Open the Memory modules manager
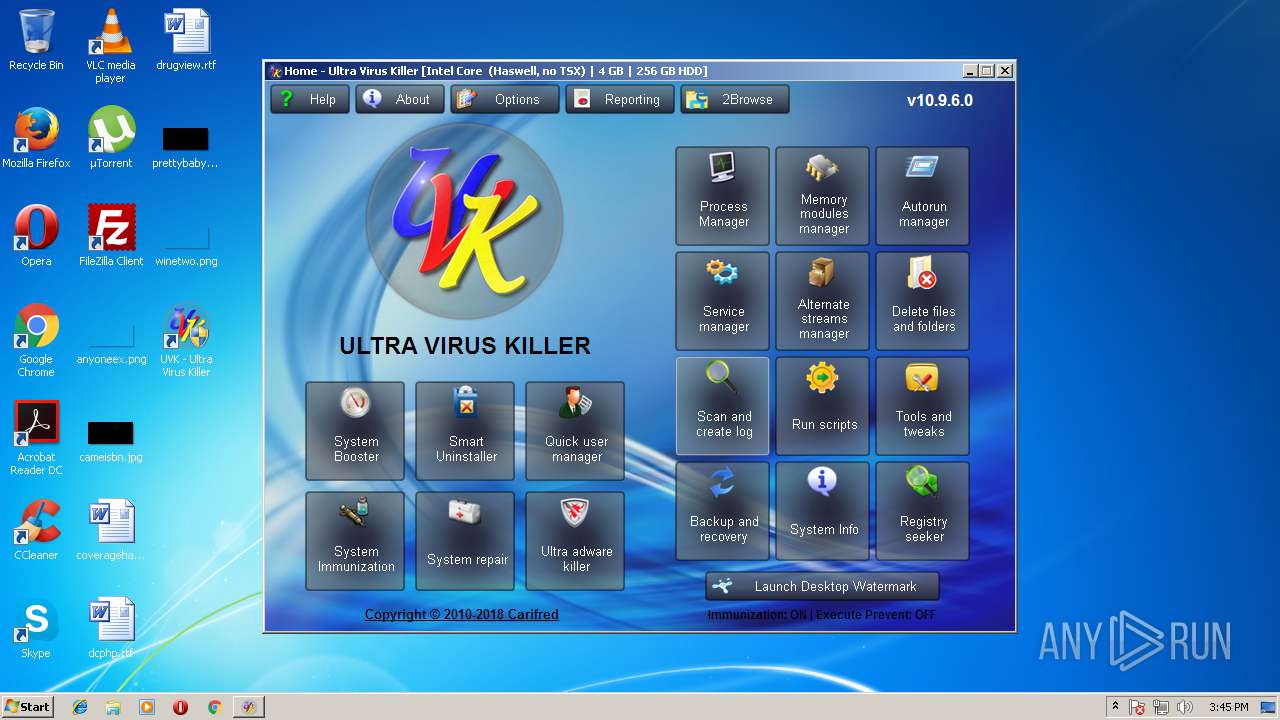This screenshot has height=720, width=1280. click(x=823, y=196)
